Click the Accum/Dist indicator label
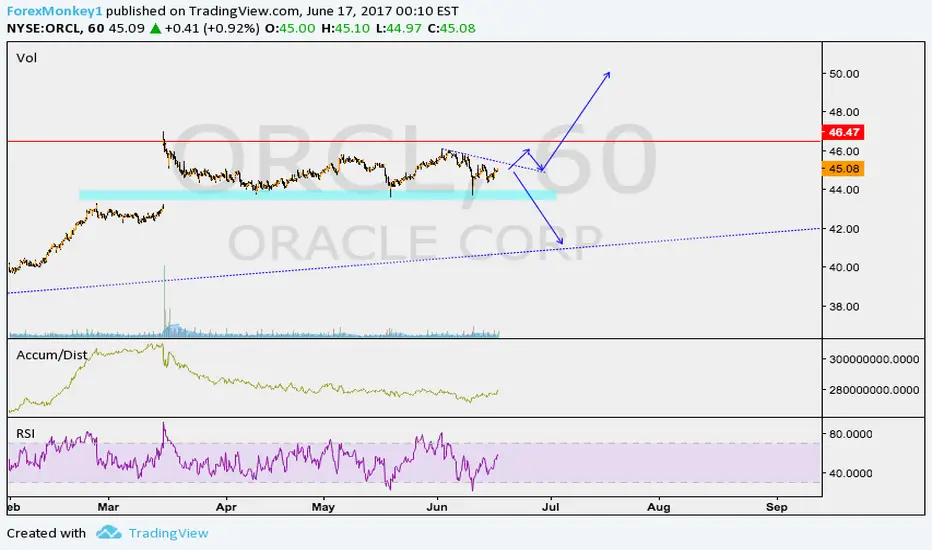The image size is (932, 550). coord(52,355)
